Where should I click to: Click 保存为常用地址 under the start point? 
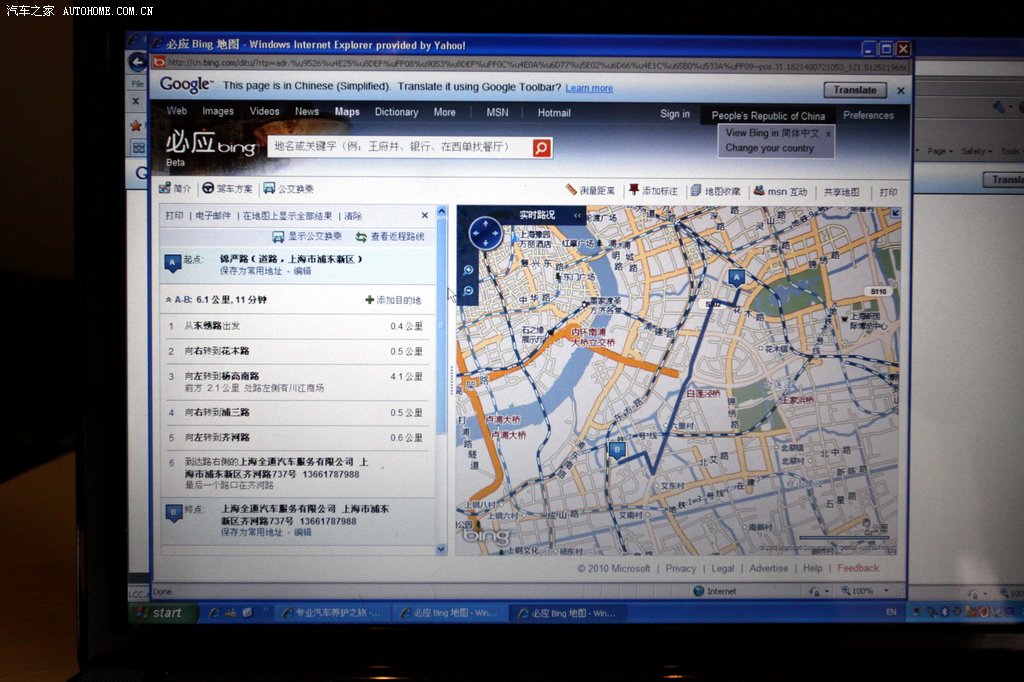251,271
